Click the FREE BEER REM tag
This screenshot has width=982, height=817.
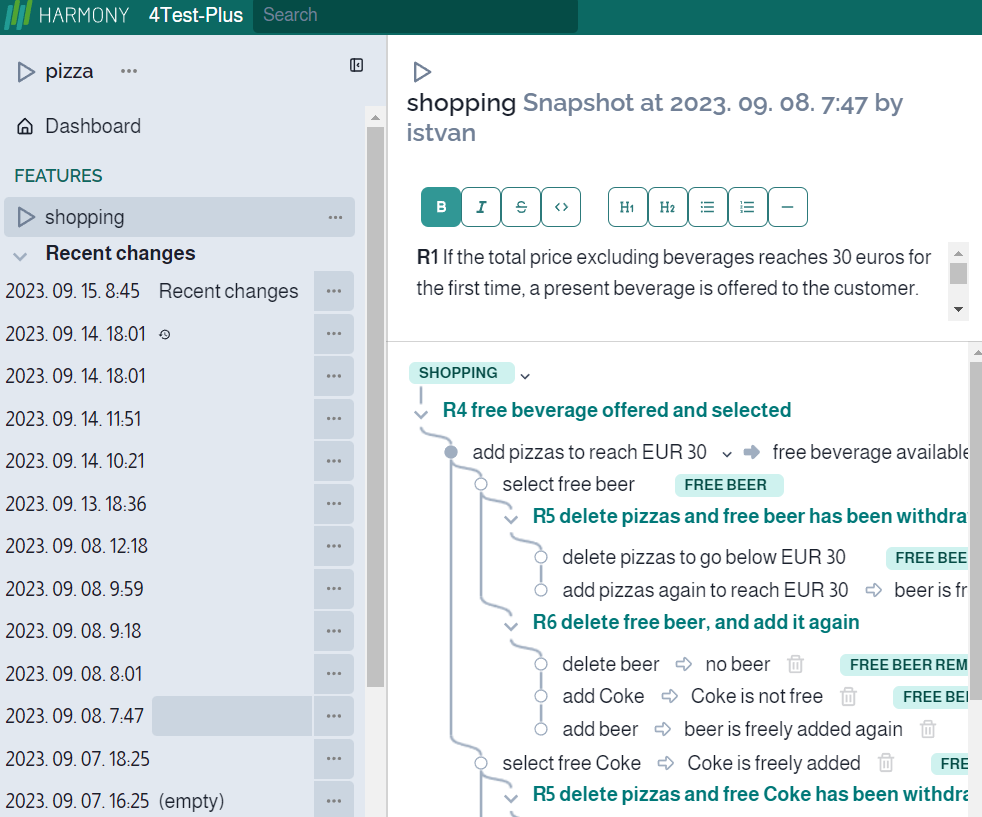(x=904, y=665)
